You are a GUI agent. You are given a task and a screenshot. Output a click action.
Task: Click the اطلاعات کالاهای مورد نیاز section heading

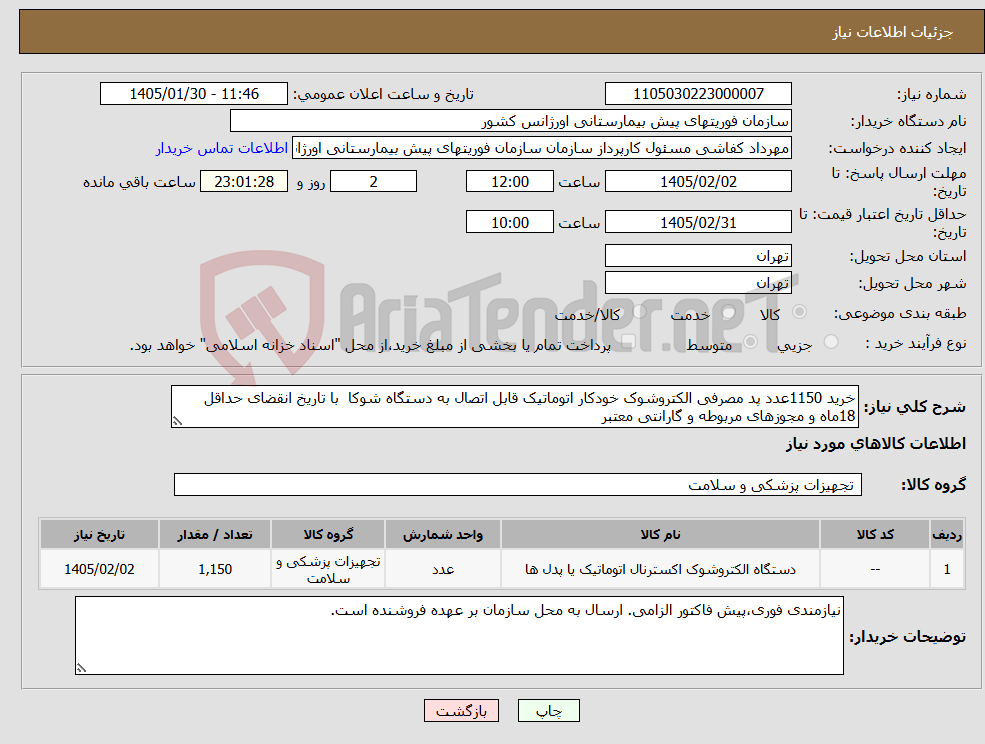point(876,444)
